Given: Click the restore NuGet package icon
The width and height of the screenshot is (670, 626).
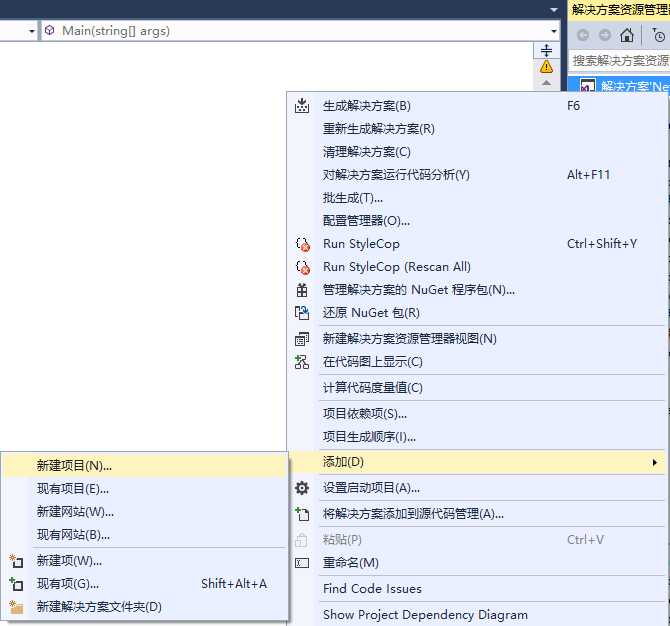Looking at the screenshot, I should [x=302, y=313].
